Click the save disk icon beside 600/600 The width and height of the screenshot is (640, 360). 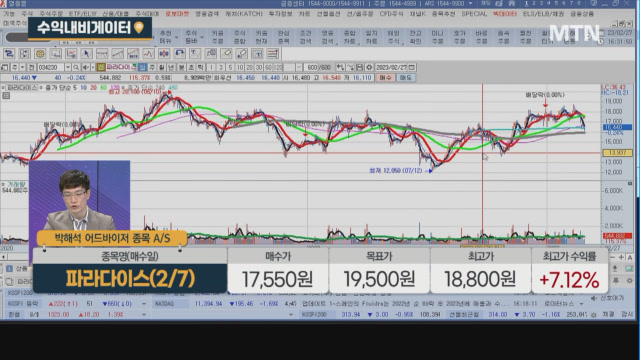tap(360, 67)
